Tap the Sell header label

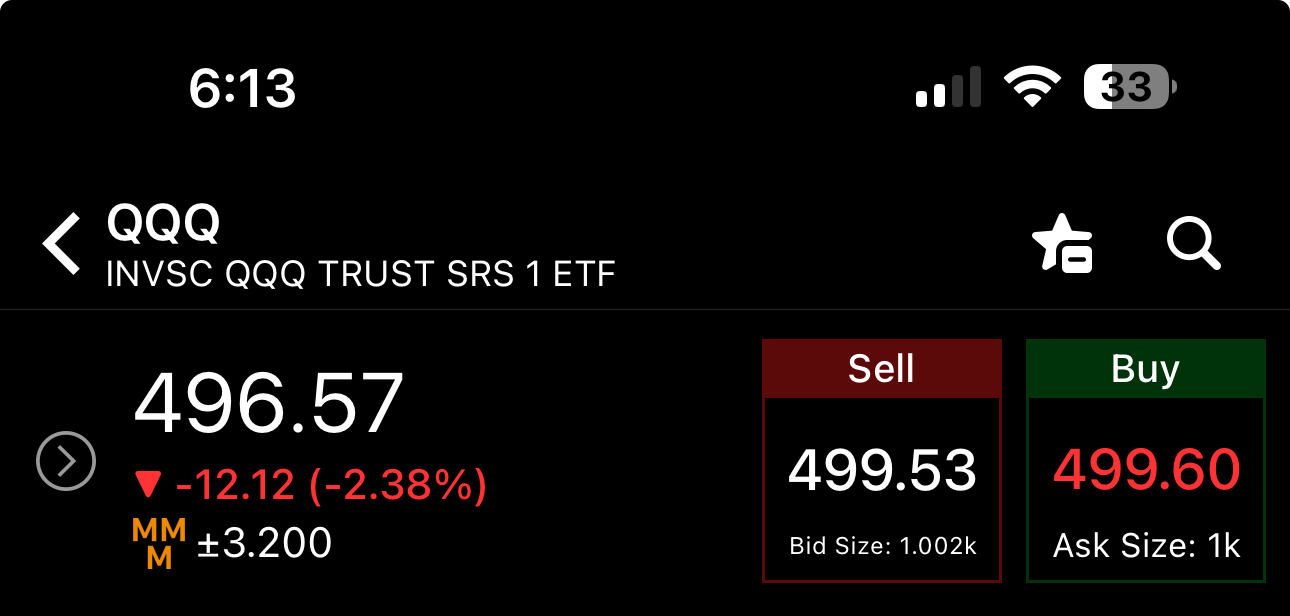[x=881, y=369]
